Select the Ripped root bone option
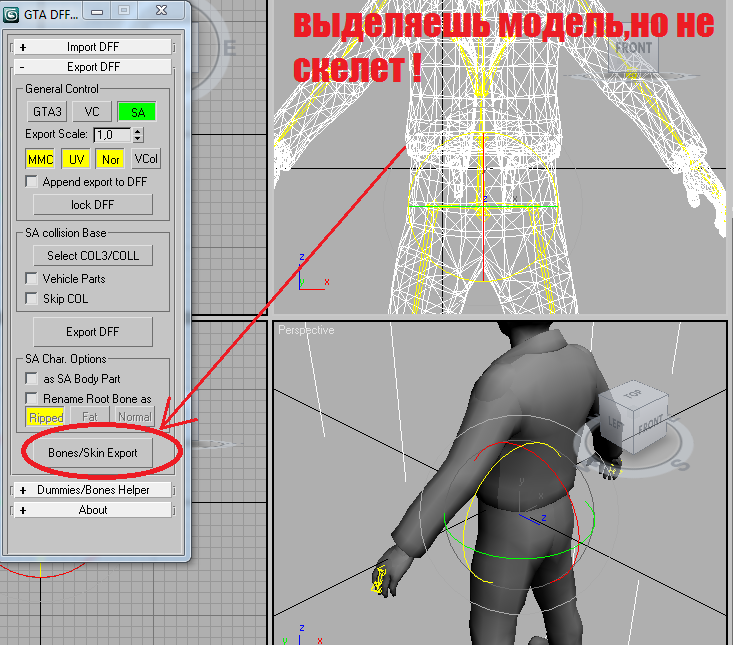The image size is (733, 645). tap(45, 417)
